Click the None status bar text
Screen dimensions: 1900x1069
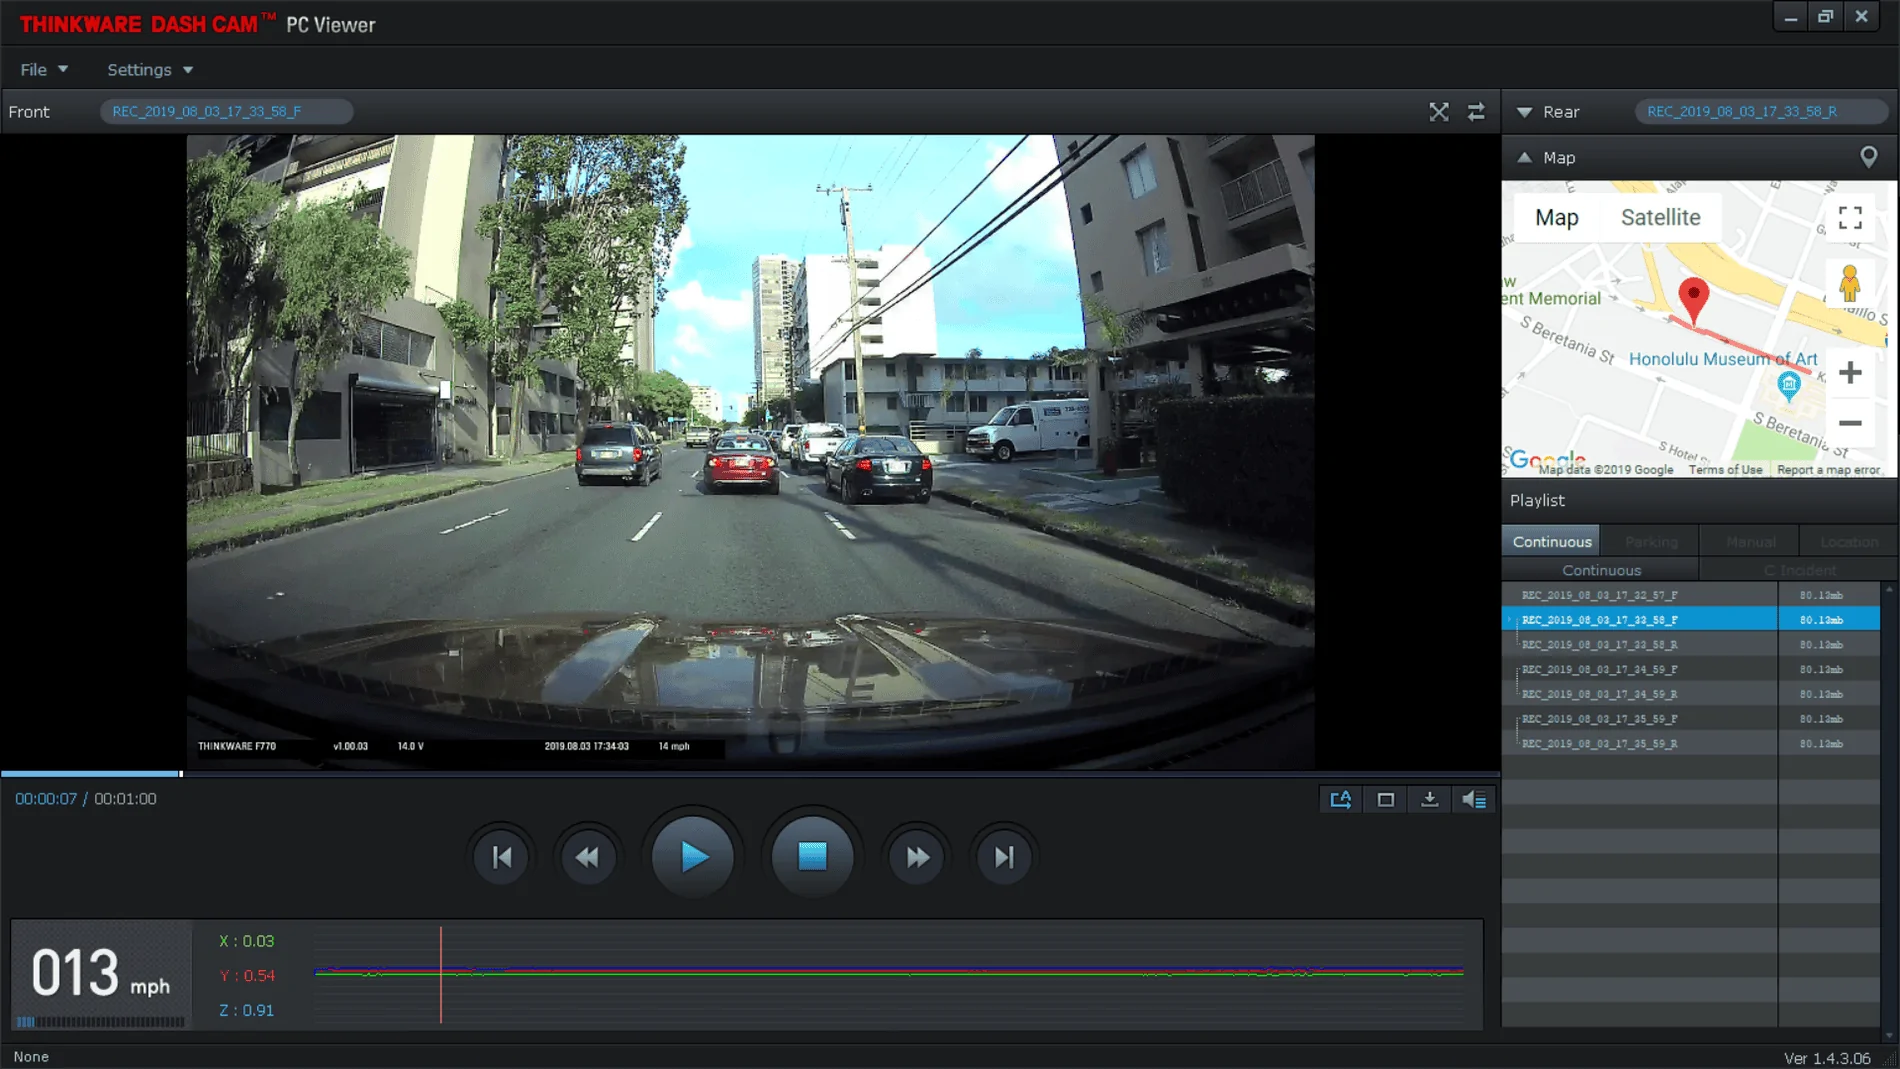point(31,1057)
